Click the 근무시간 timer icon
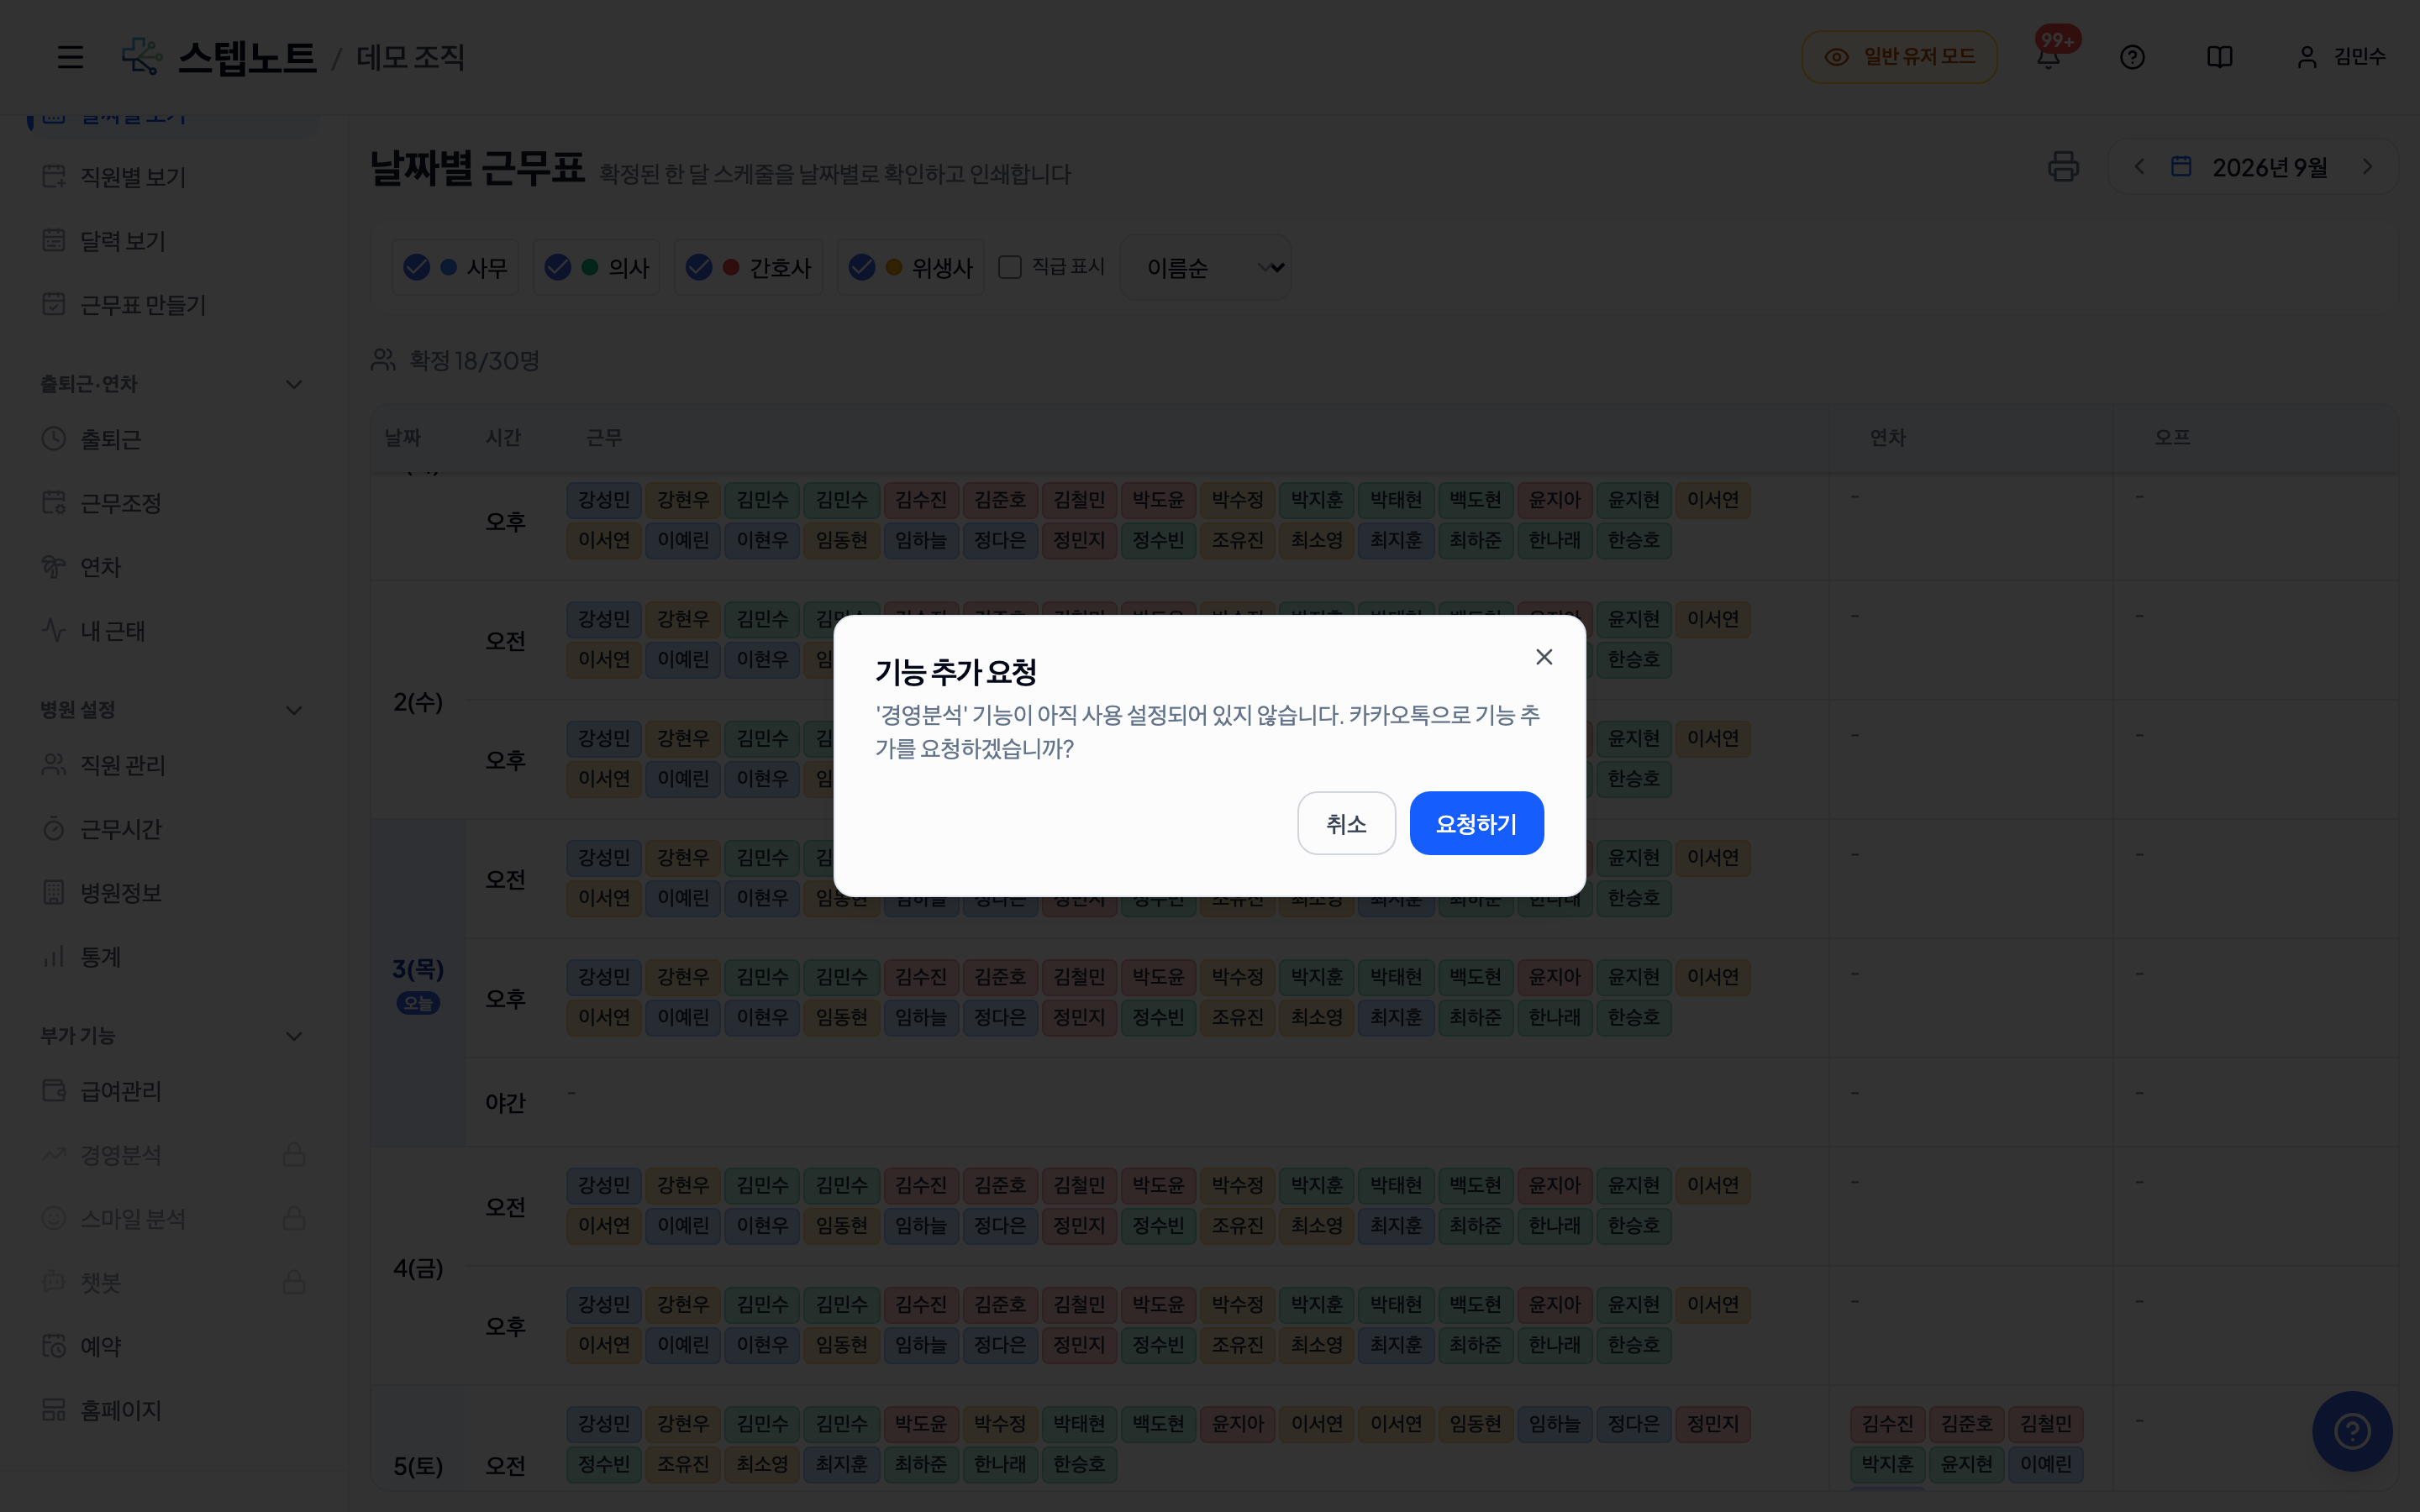 point(54,829)
